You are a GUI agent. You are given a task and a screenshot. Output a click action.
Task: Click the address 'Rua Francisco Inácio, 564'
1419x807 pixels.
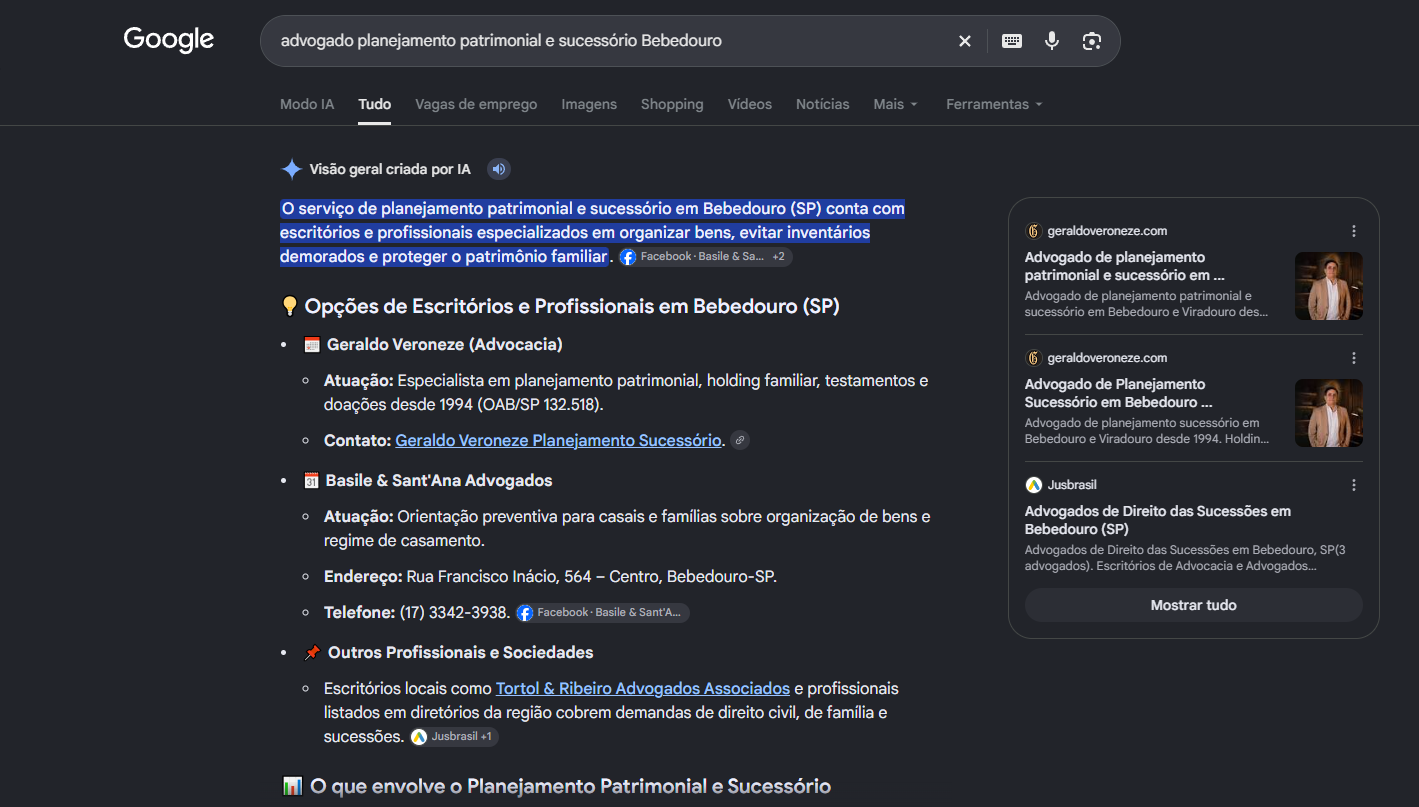[x=499, y=576]
